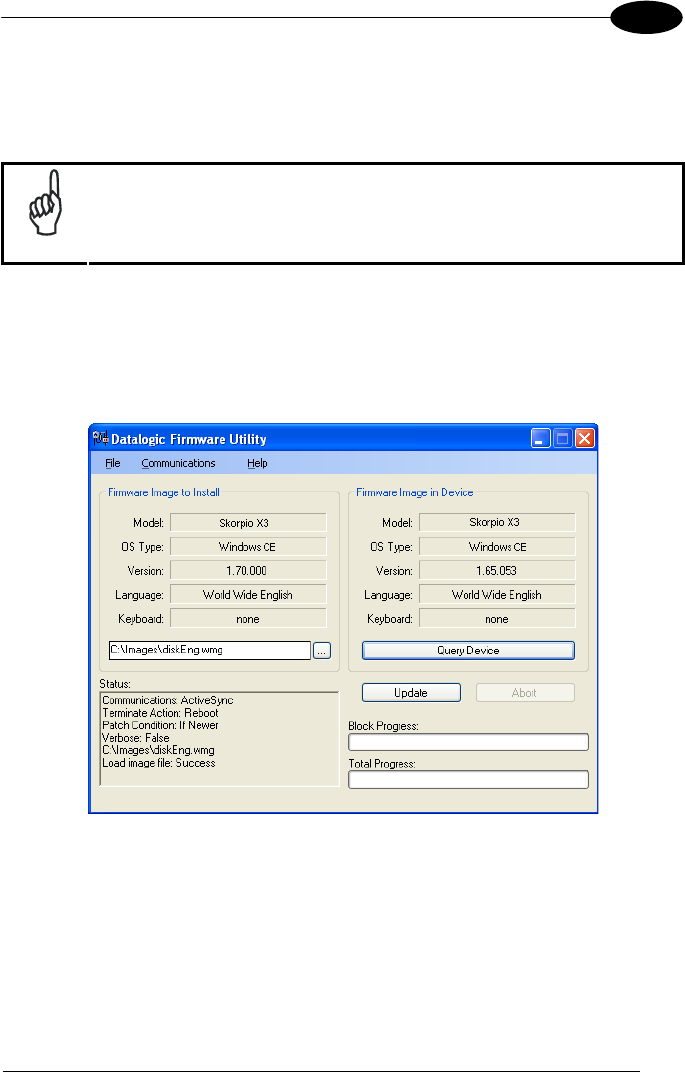The height and width of the screenshot is (1072, 685).
Task: Click the Datalogic Firmware Utility title icon
Action: [x=100, y=438]
